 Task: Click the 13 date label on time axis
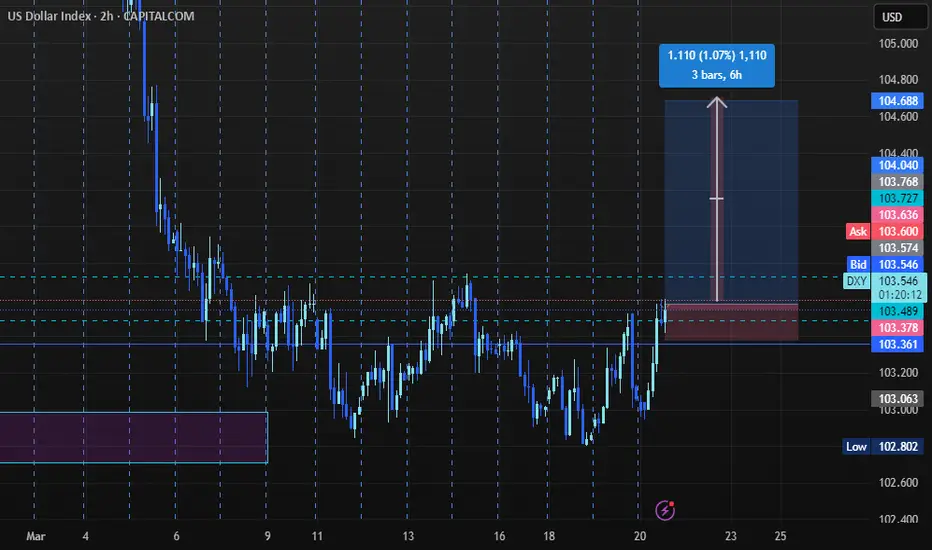[x=408, y=536]
